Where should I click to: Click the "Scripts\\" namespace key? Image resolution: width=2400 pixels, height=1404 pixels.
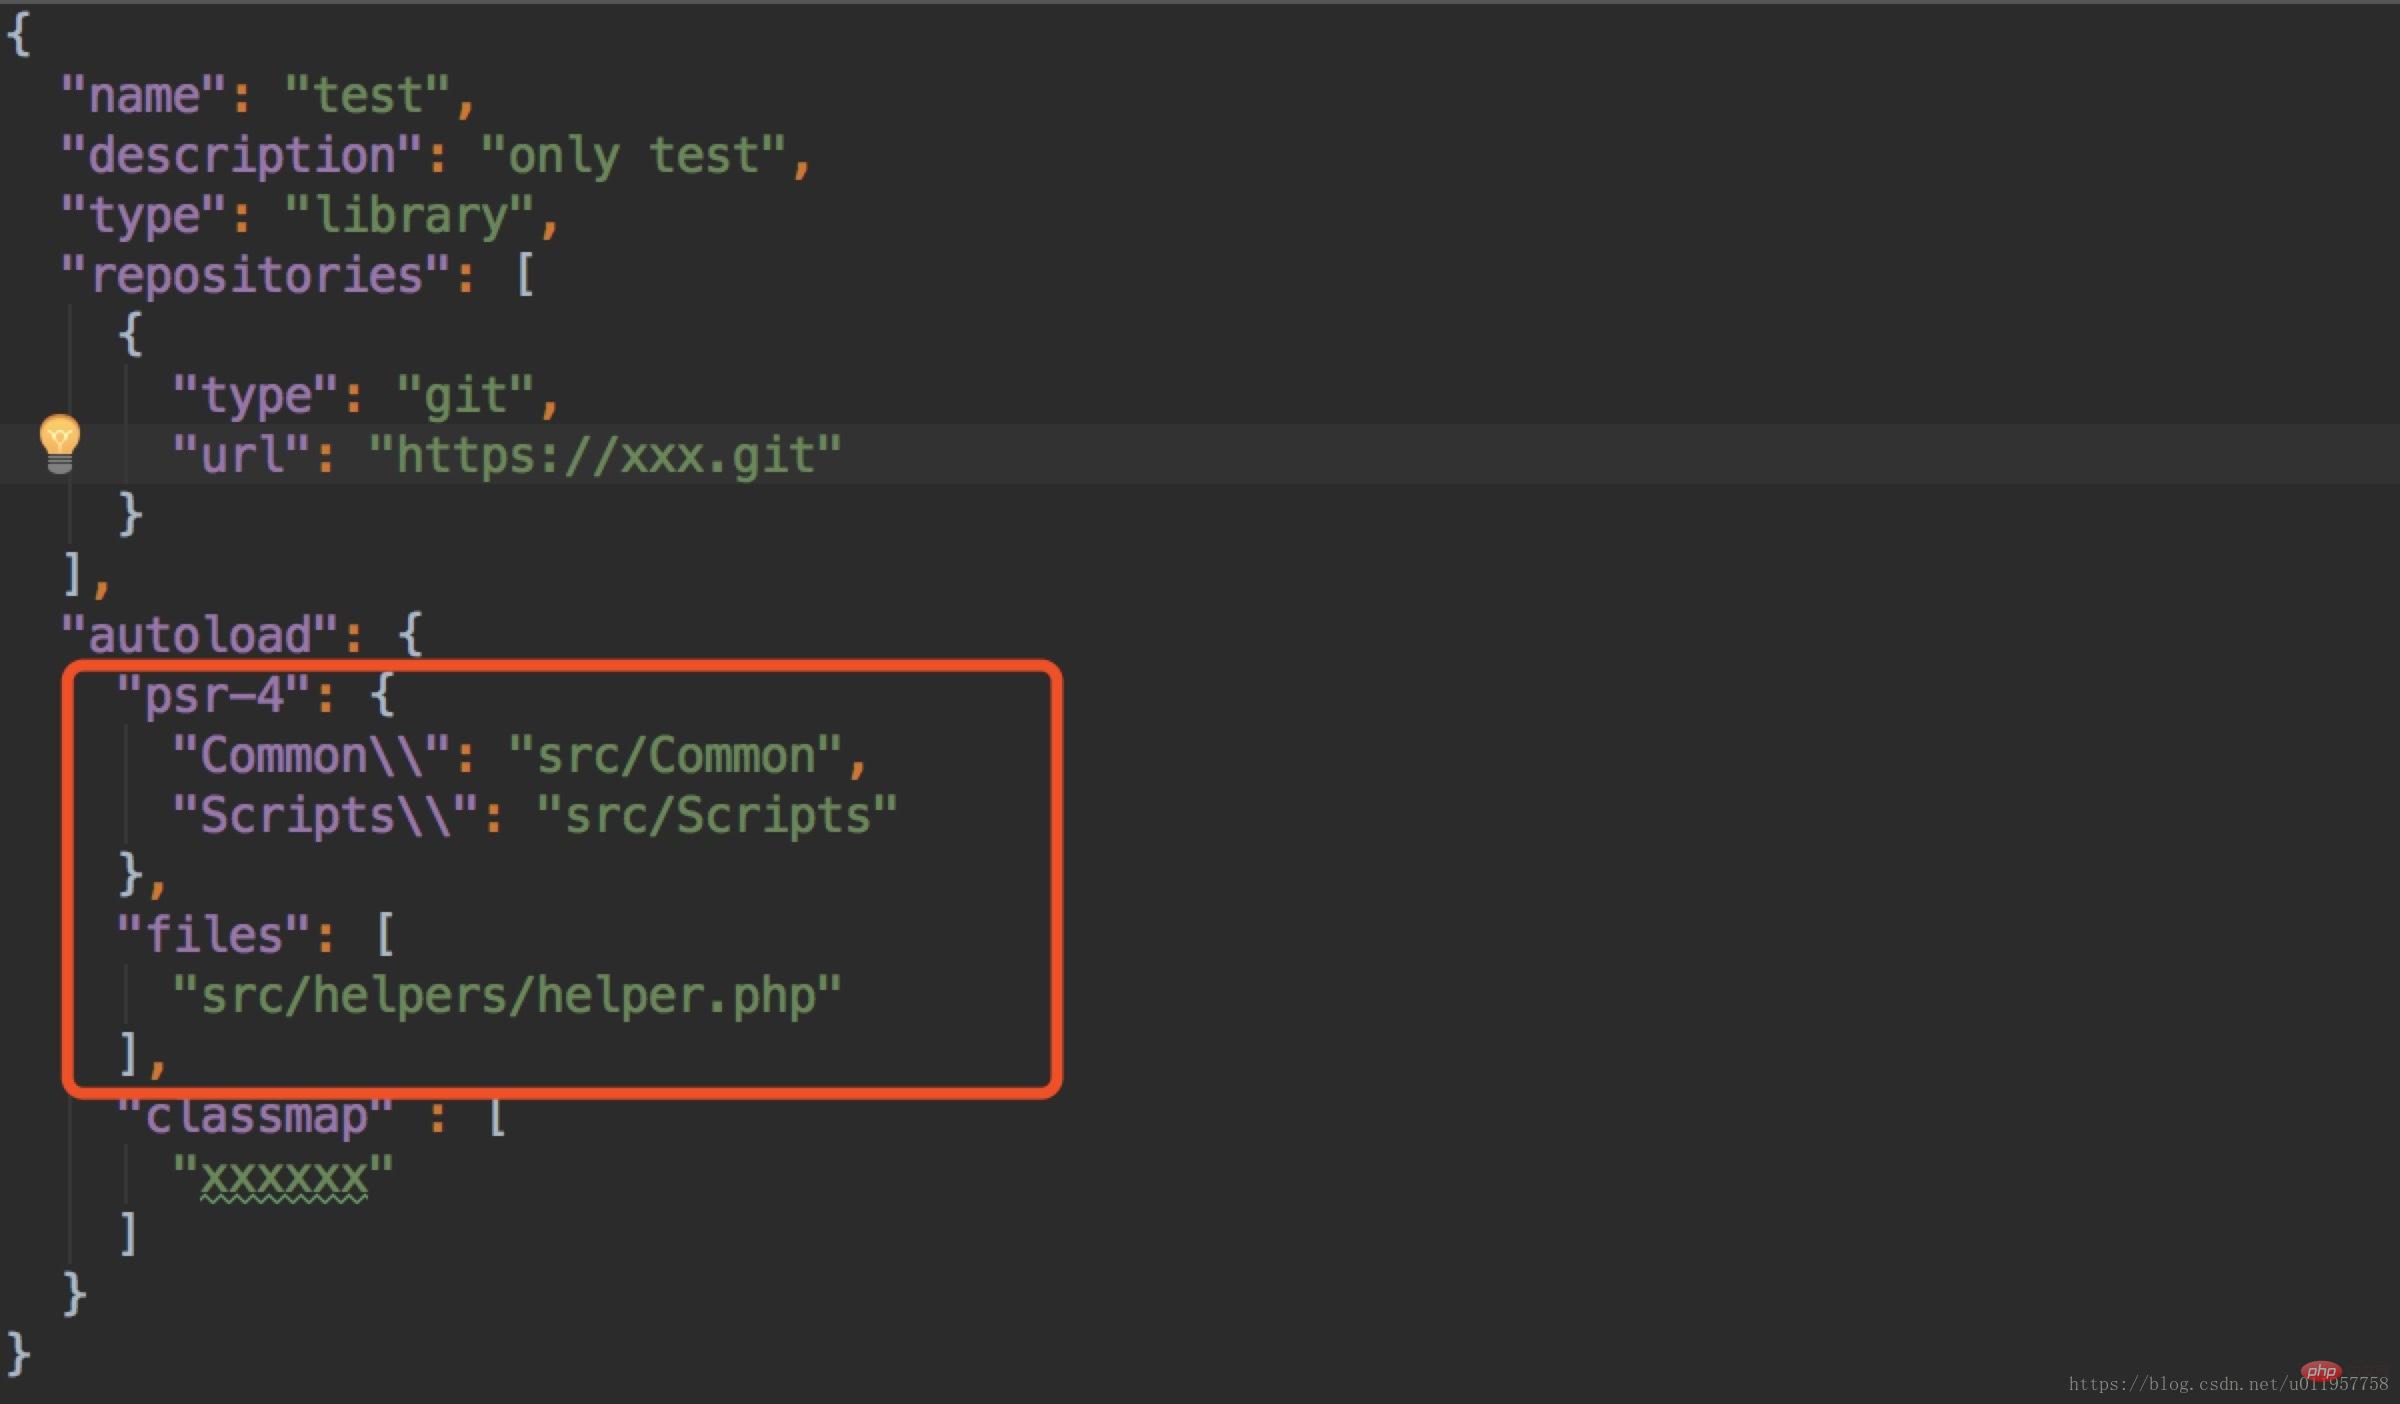pos(325,816)
